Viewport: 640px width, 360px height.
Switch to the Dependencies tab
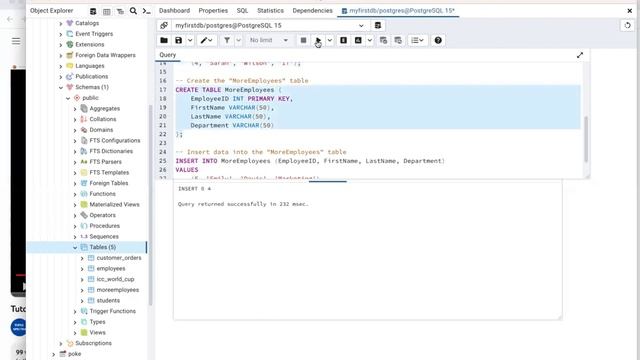(313, 11)
